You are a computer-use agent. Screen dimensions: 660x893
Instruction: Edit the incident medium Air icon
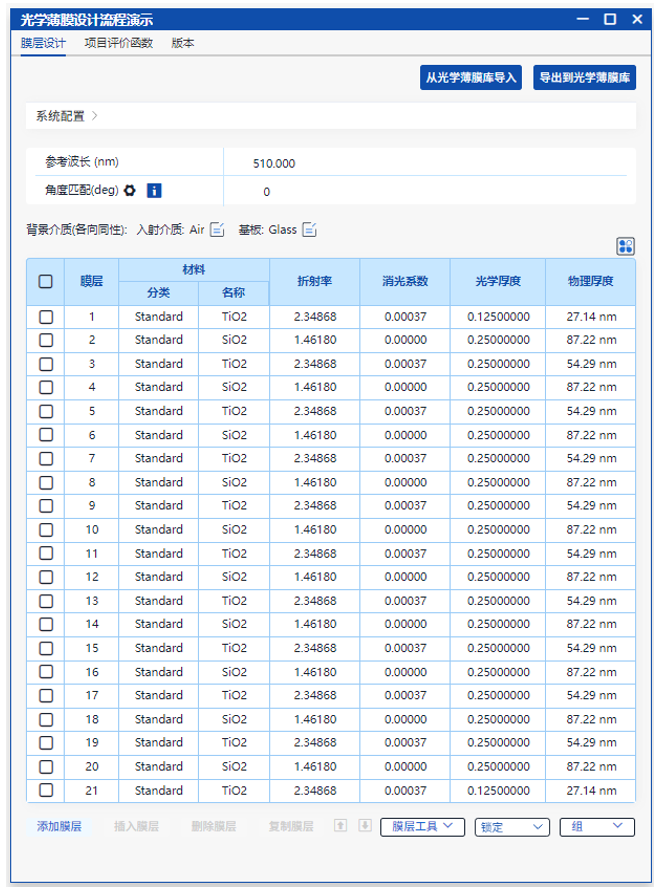218,230
